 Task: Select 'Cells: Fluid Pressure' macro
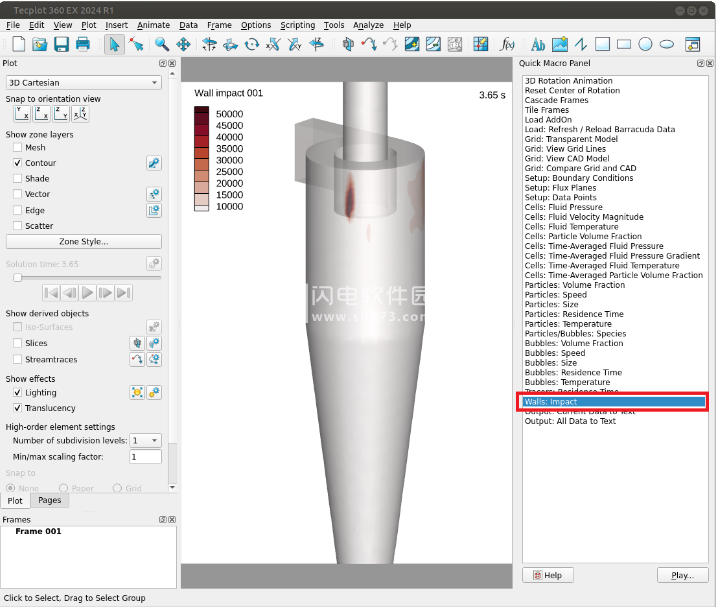pyautogui.click(x=563, y=207)
